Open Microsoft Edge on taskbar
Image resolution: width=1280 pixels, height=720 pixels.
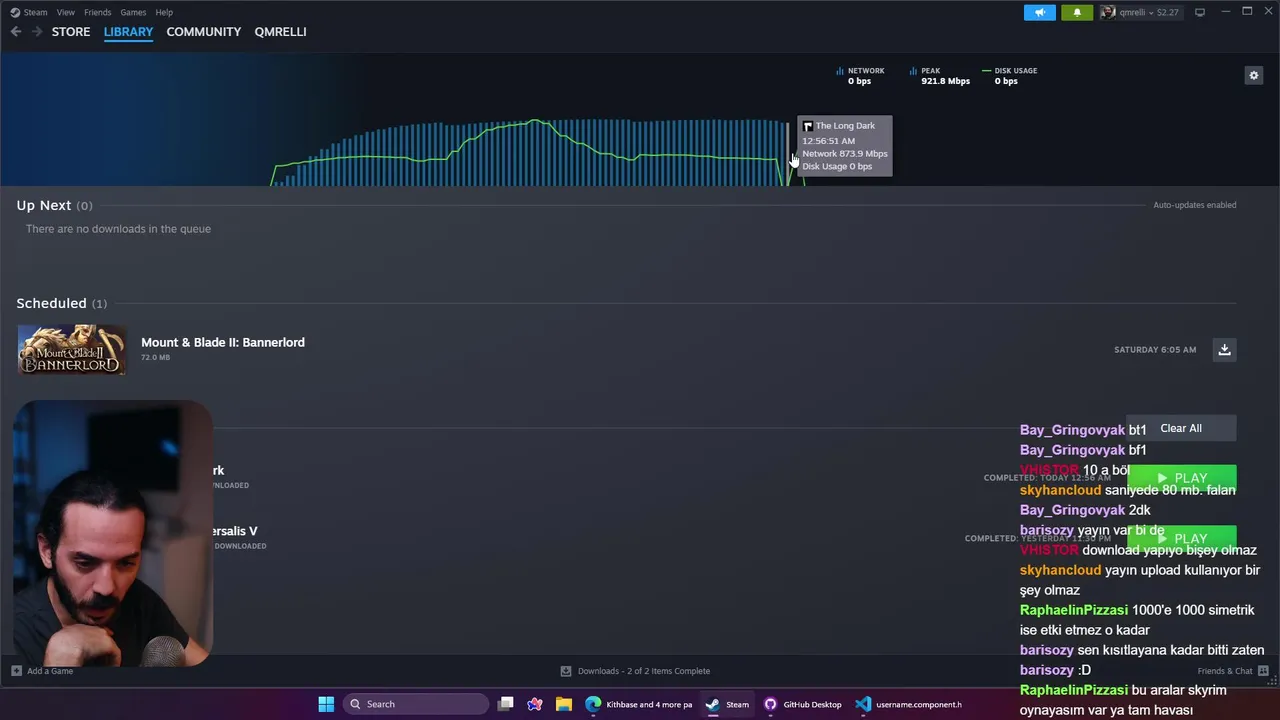tap(640, 704)
